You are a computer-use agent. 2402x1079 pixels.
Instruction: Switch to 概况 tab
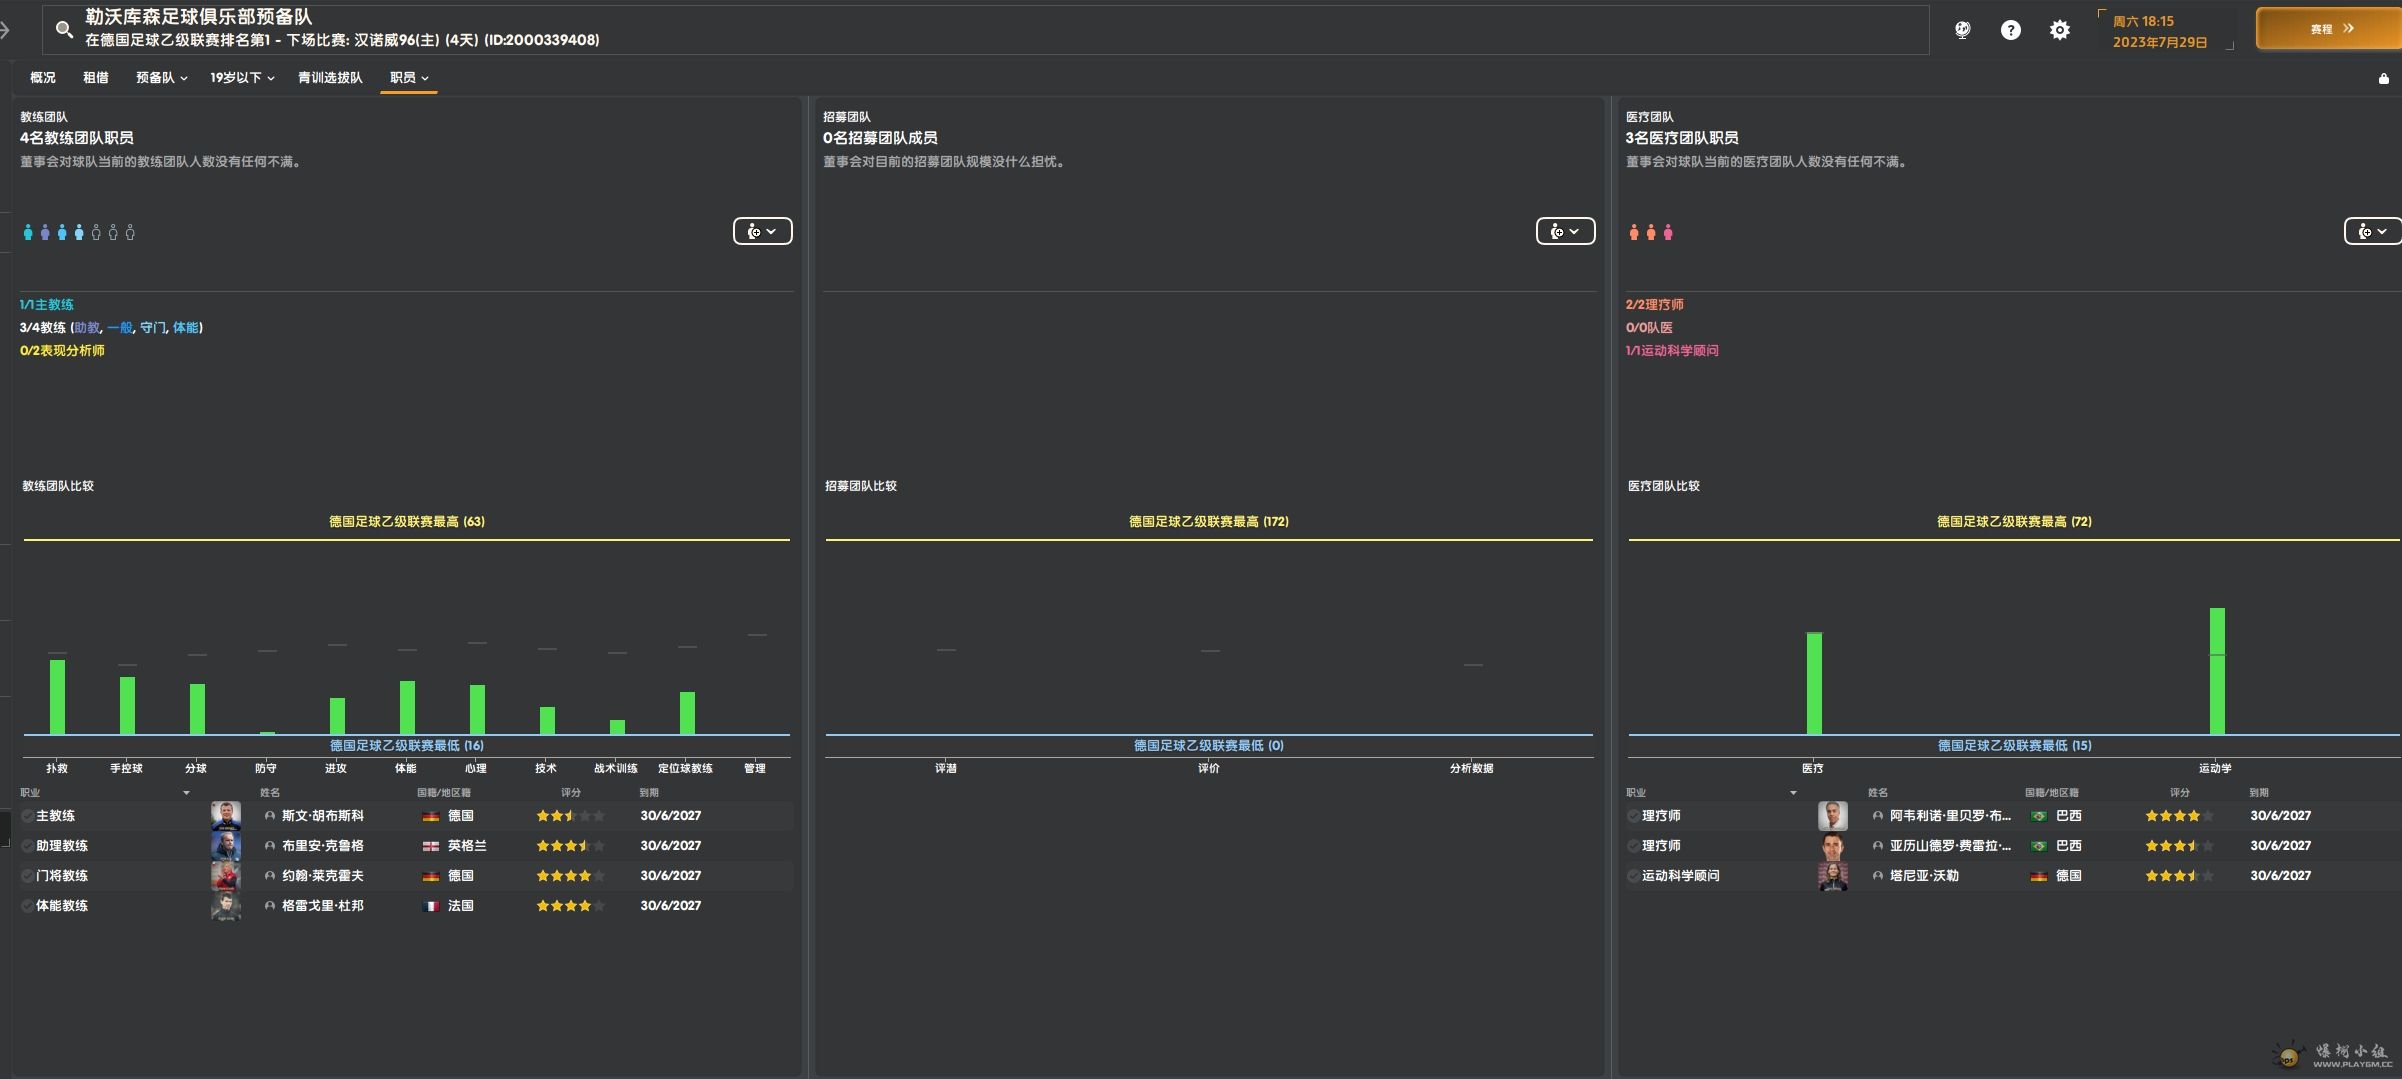tap(43, 78)
